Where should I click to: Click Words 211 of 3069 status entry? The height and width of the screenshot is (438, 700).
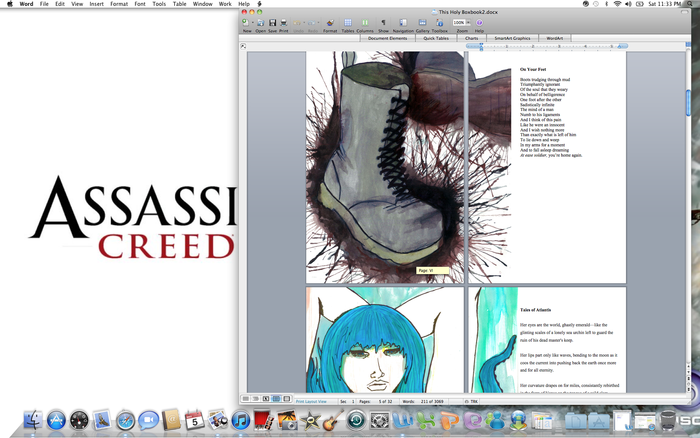423,401
